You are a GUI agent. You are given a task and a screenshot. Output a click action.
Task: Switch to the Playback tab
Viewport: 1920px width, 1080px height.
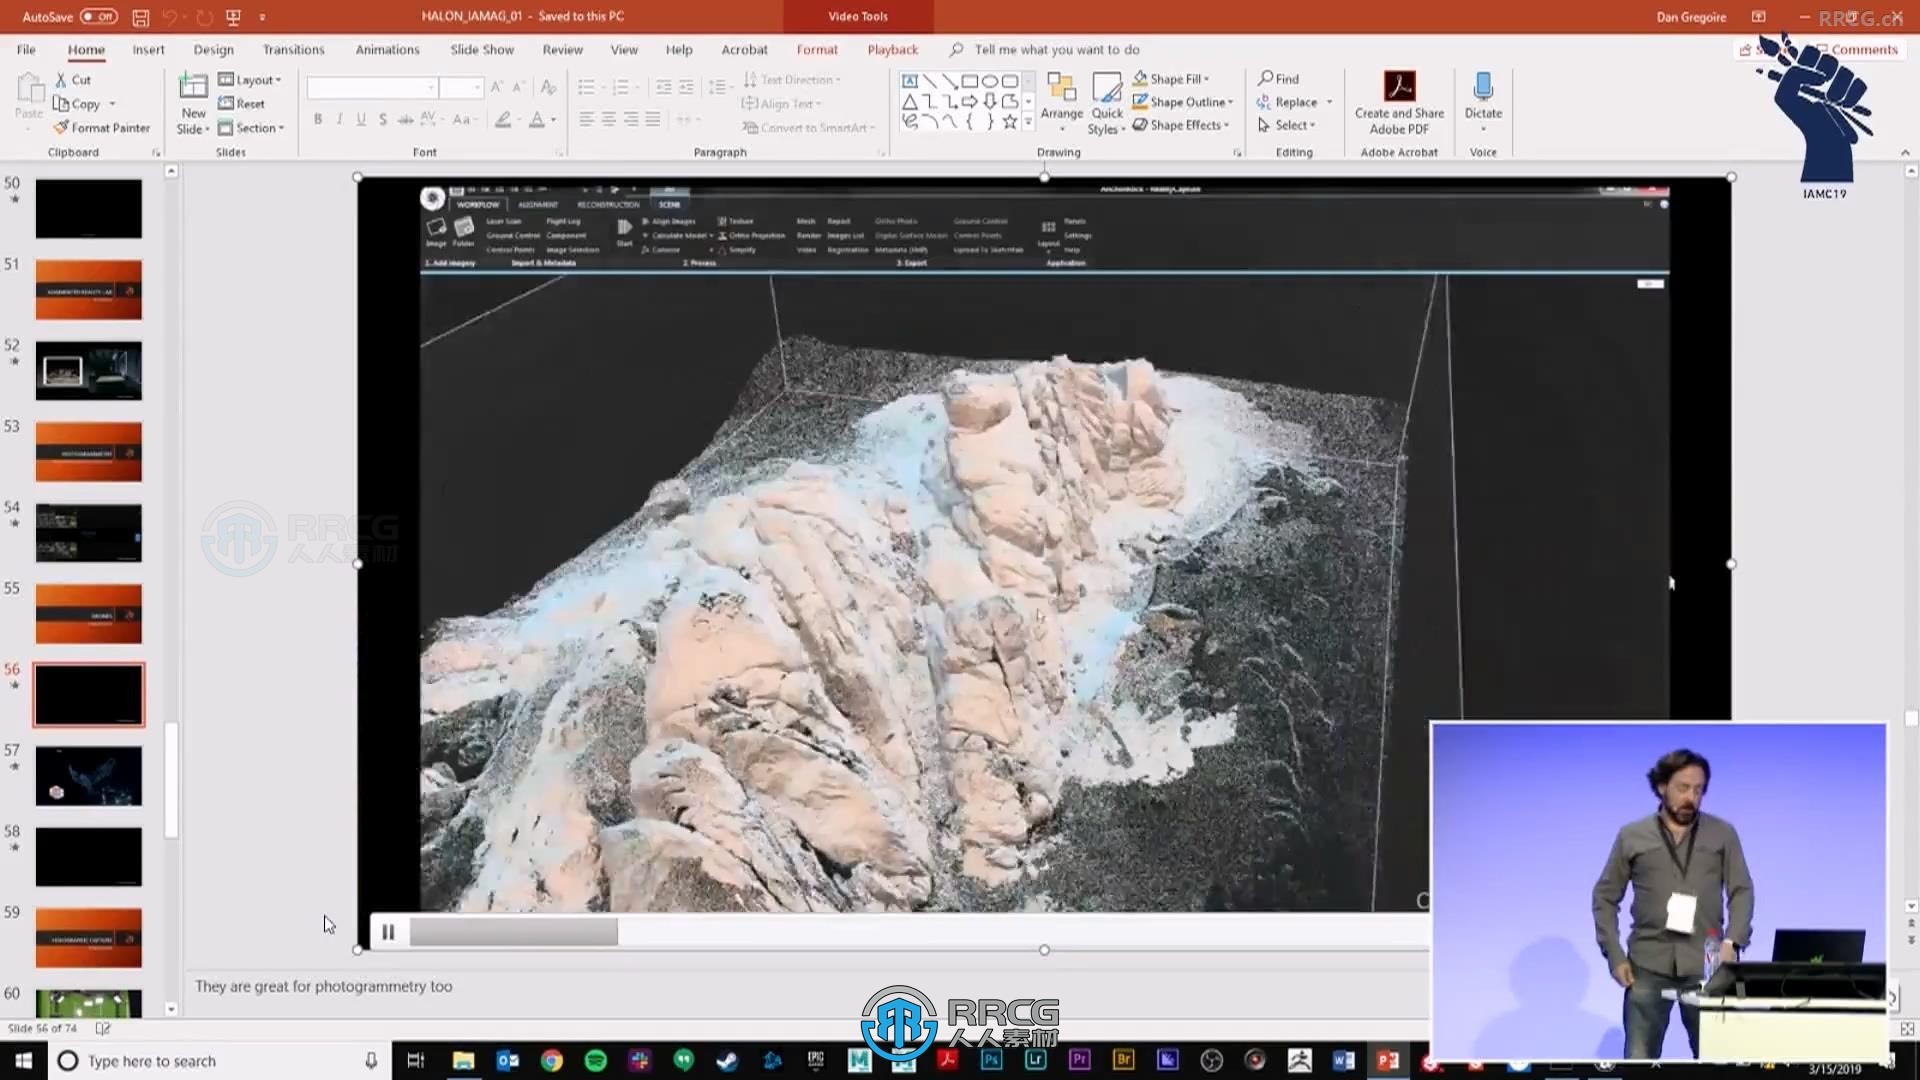tap(892, 49)
